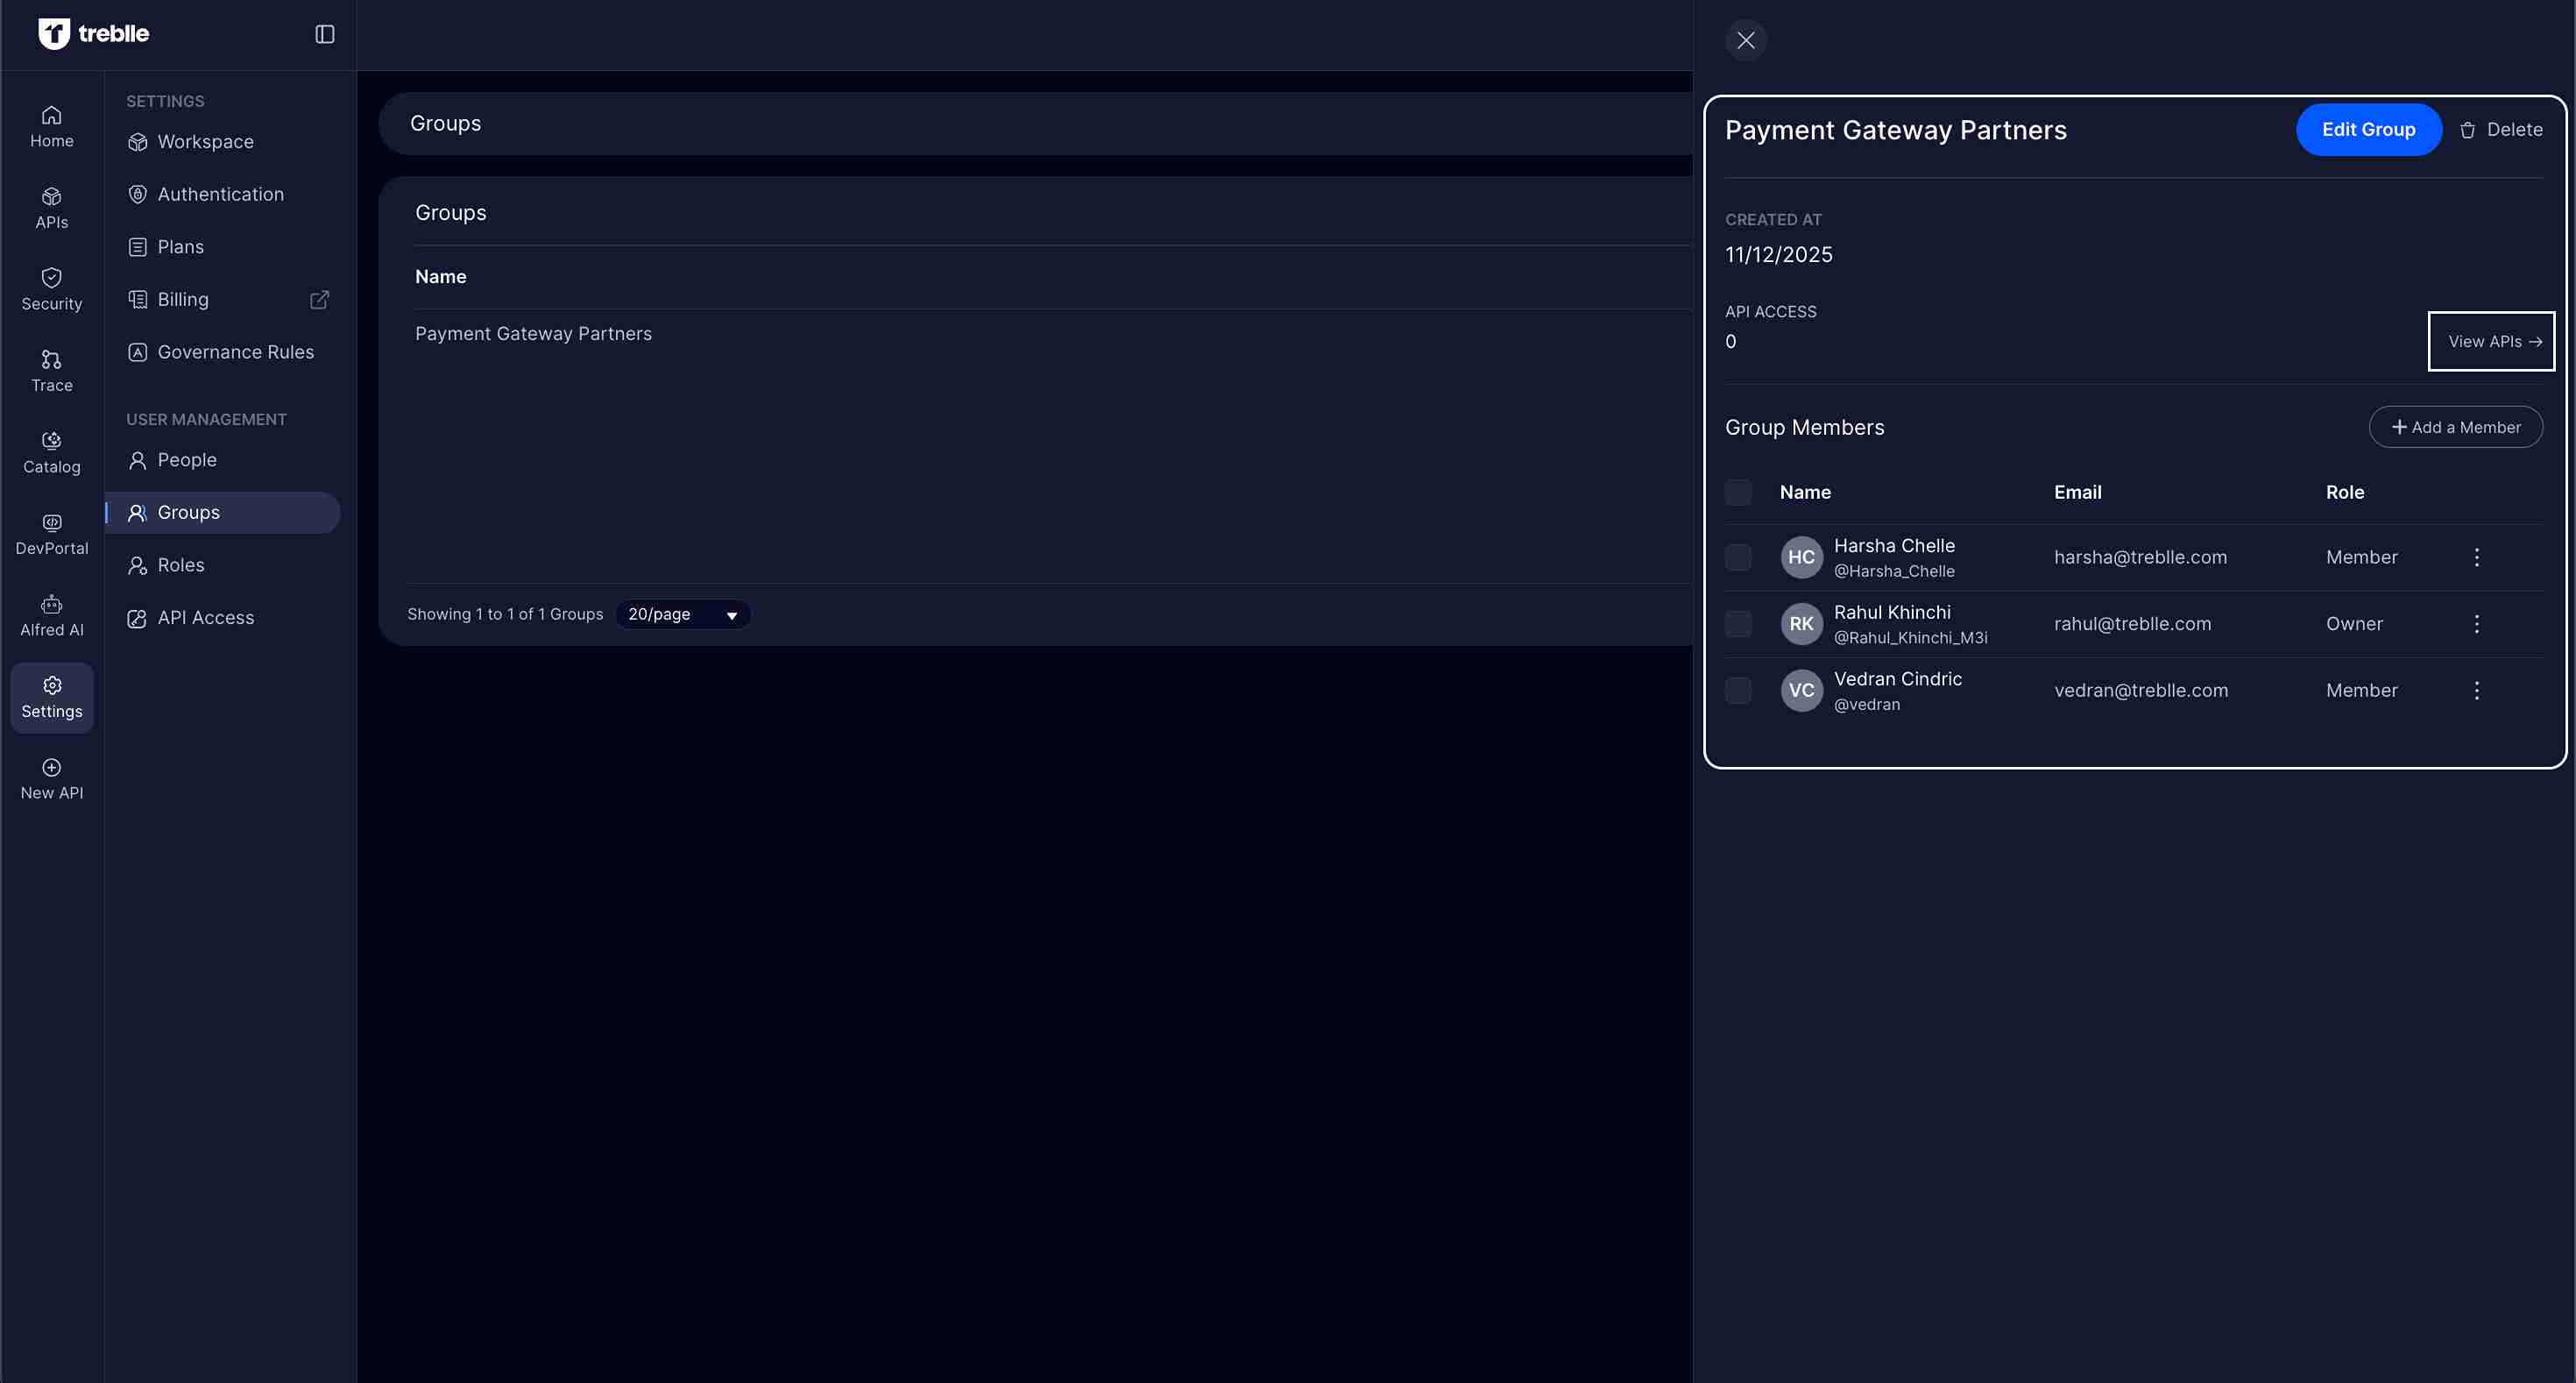Go to the People management page

click(x=185, y=459)
